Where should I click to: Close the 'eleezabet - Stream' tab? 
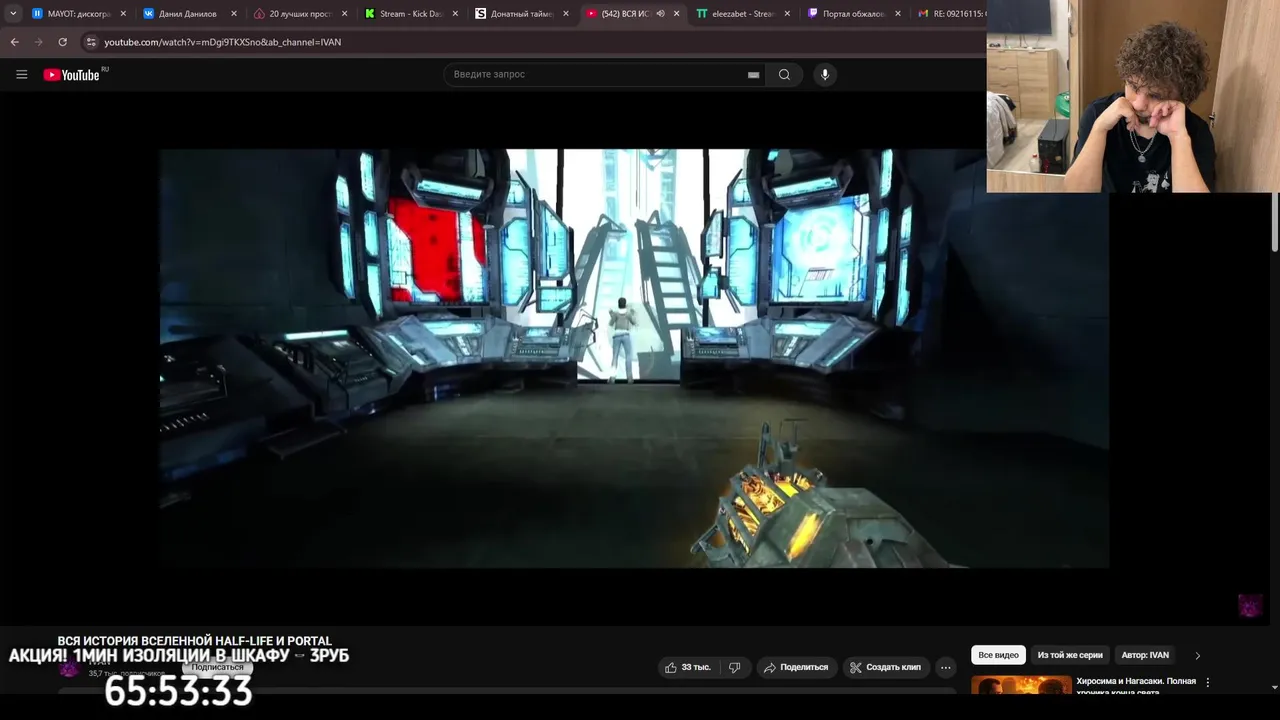787,14
